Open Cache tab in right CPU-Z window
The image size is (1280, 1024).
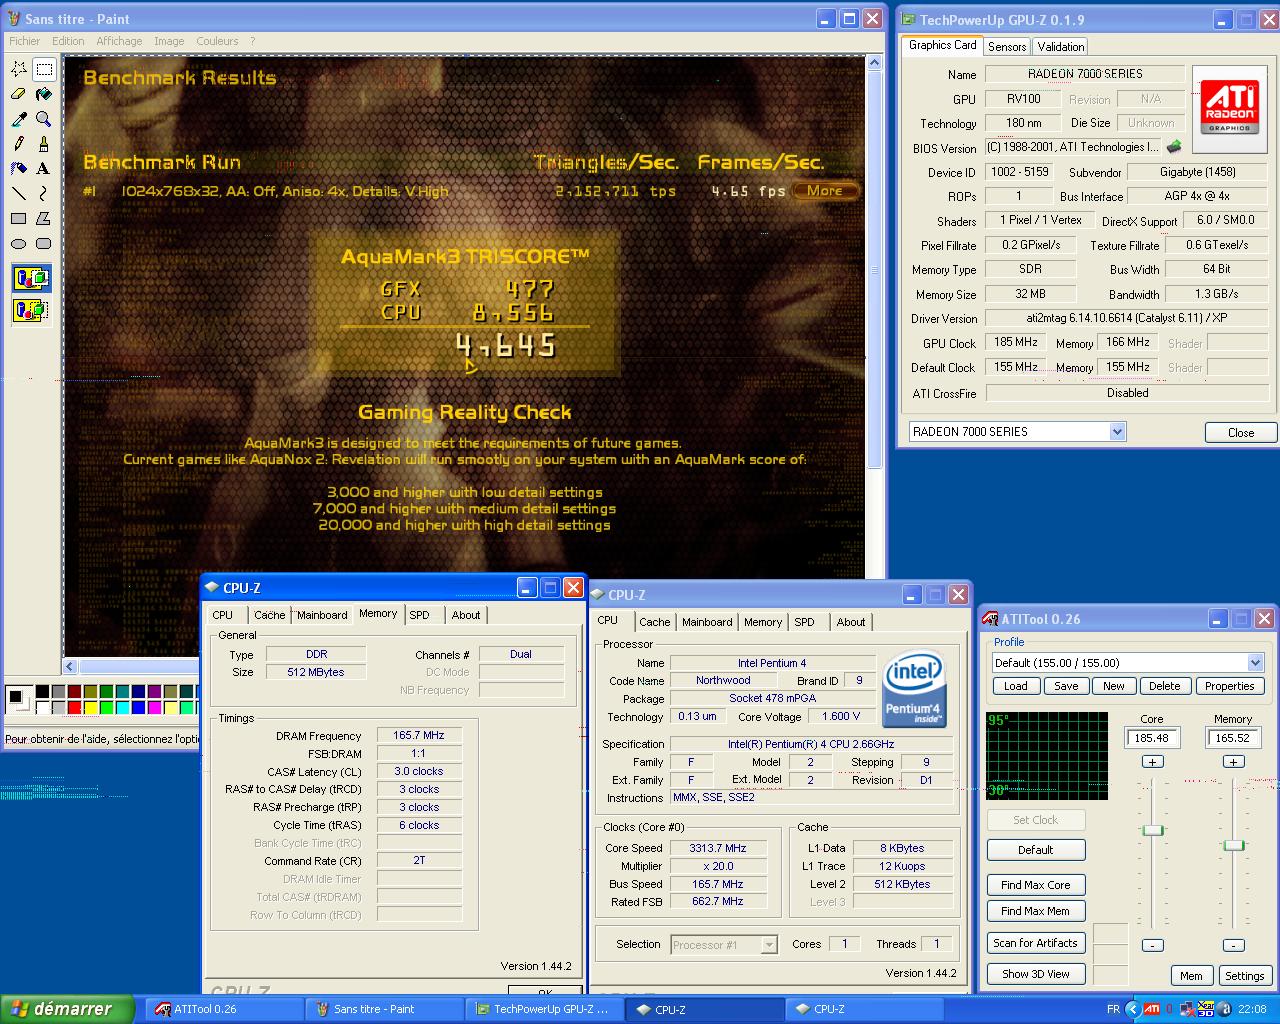[655, 622]
